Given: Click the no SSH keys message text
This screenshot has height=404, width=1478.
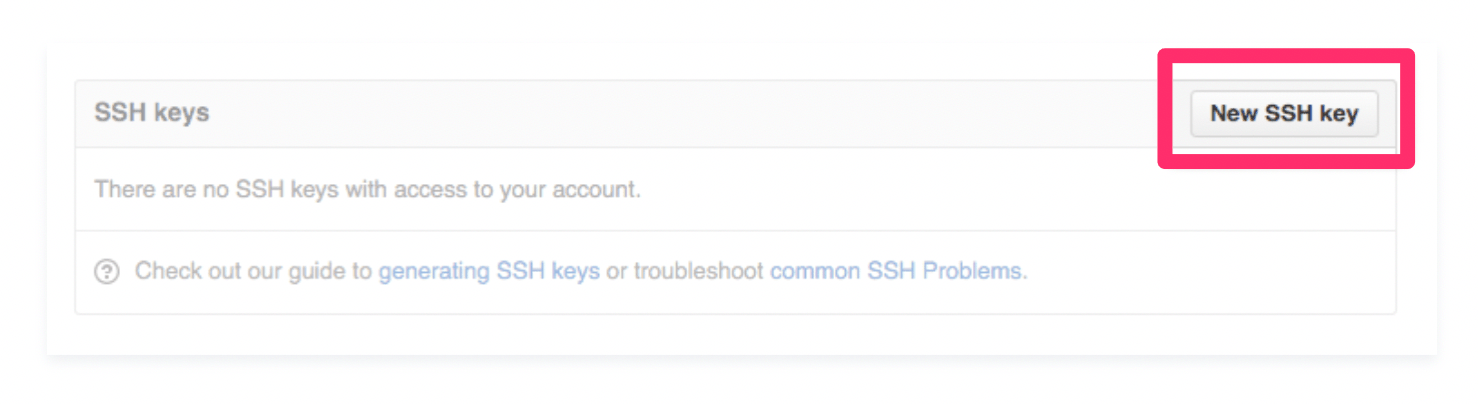Looking at the screenshot, I should (367, 189).
